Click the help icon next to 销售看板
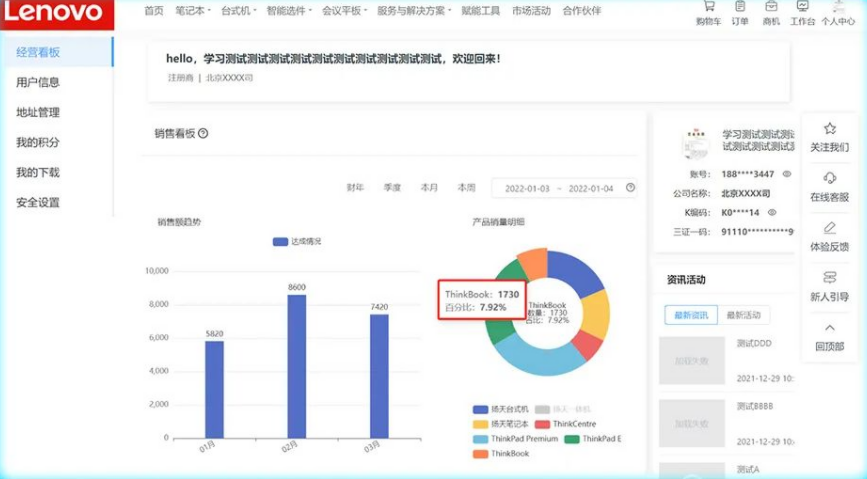 [203, 133]
